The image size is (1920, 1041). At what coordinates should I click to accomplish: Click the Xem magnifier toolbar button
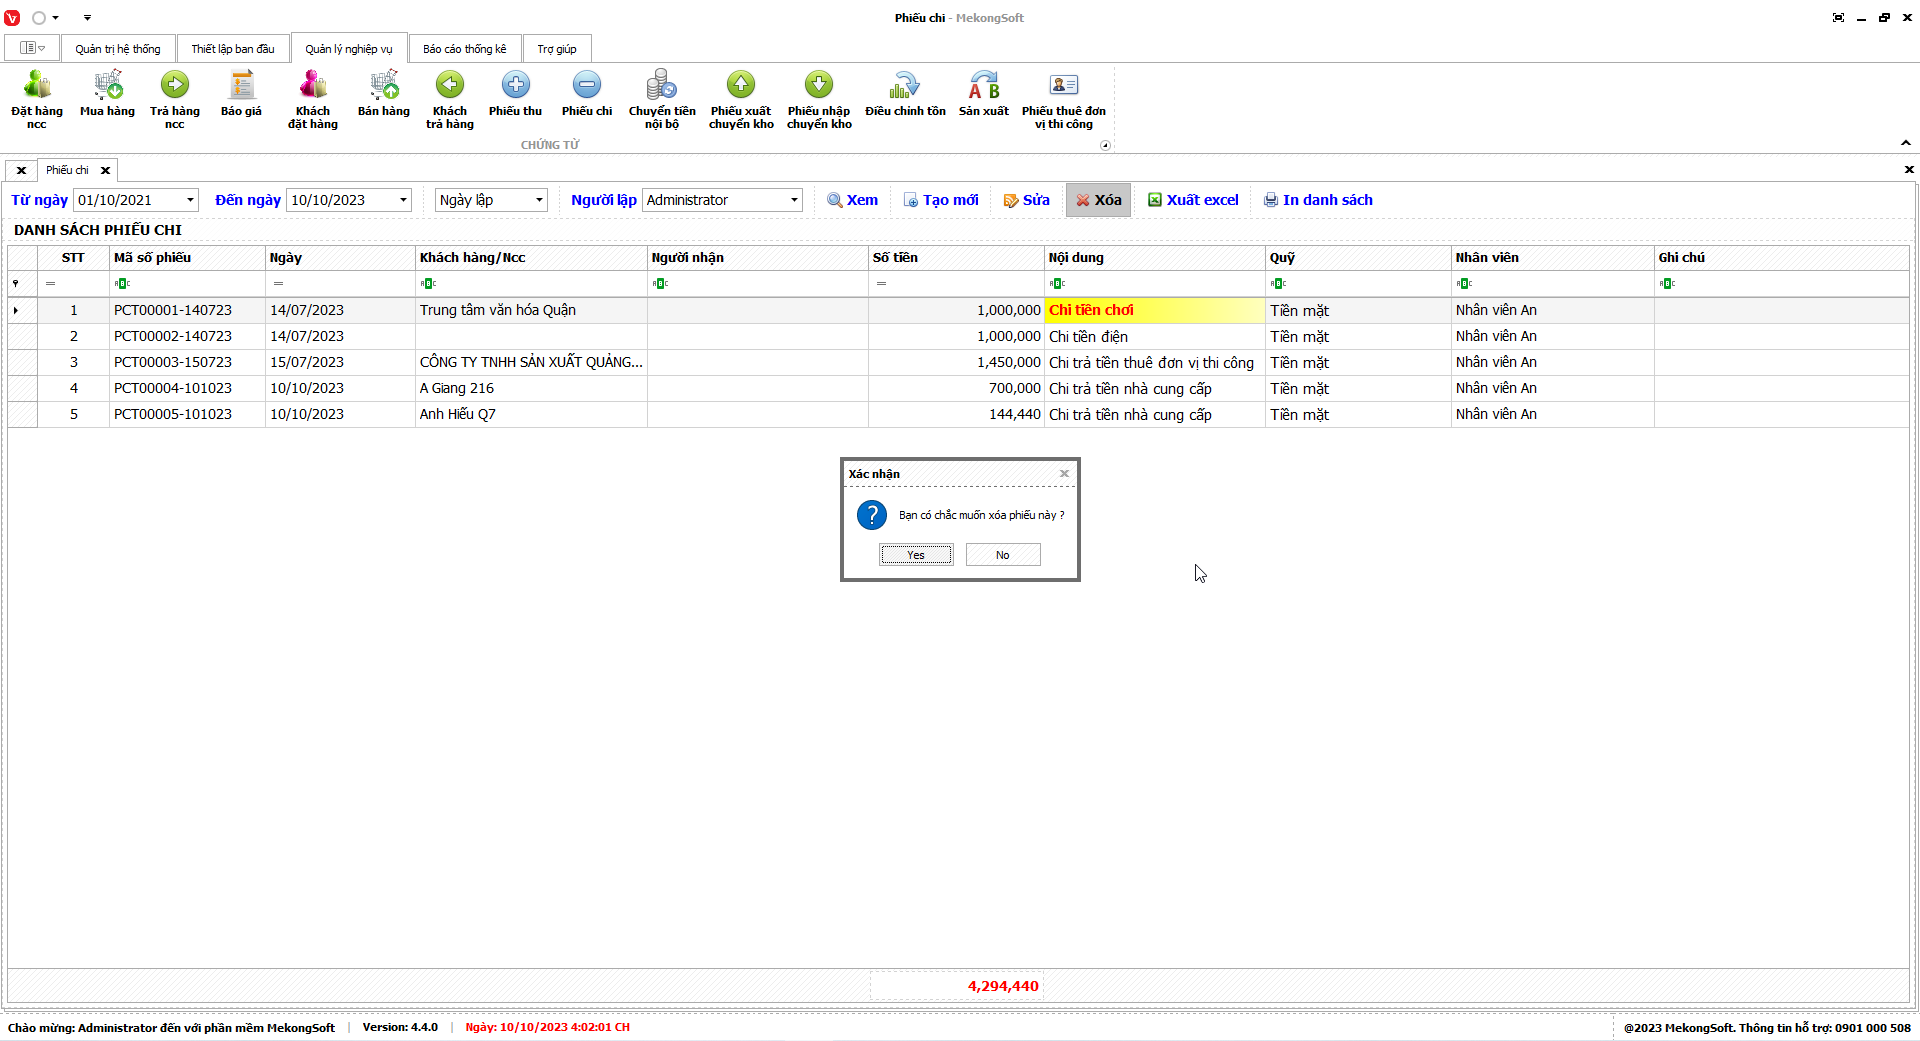coord(853,200)
